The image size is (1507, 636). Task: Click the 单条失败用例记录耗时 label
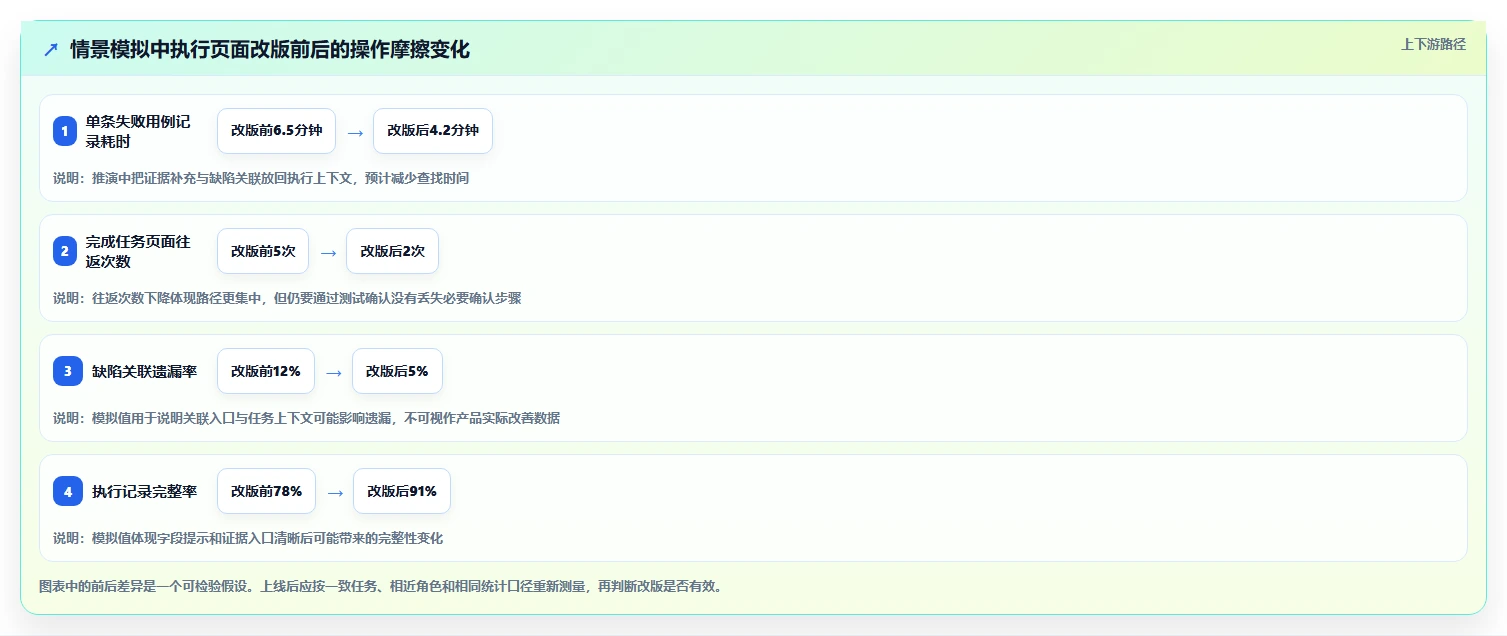138,131
